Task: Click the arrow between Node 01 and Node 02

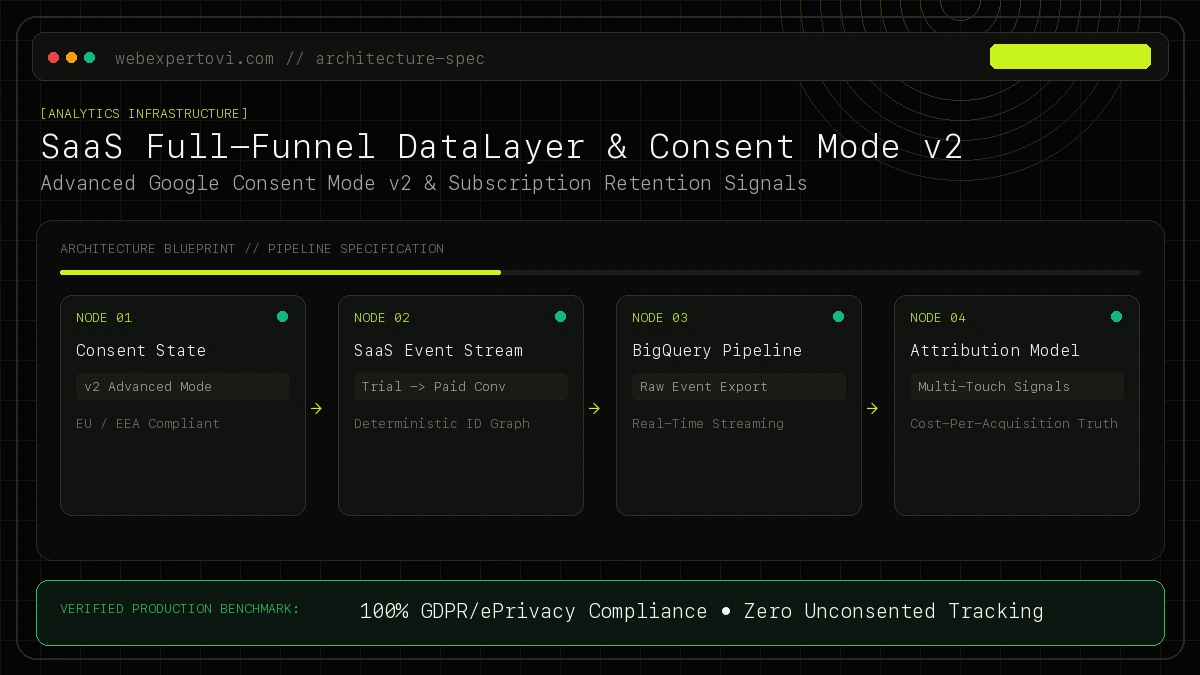Action: [317, 408]
